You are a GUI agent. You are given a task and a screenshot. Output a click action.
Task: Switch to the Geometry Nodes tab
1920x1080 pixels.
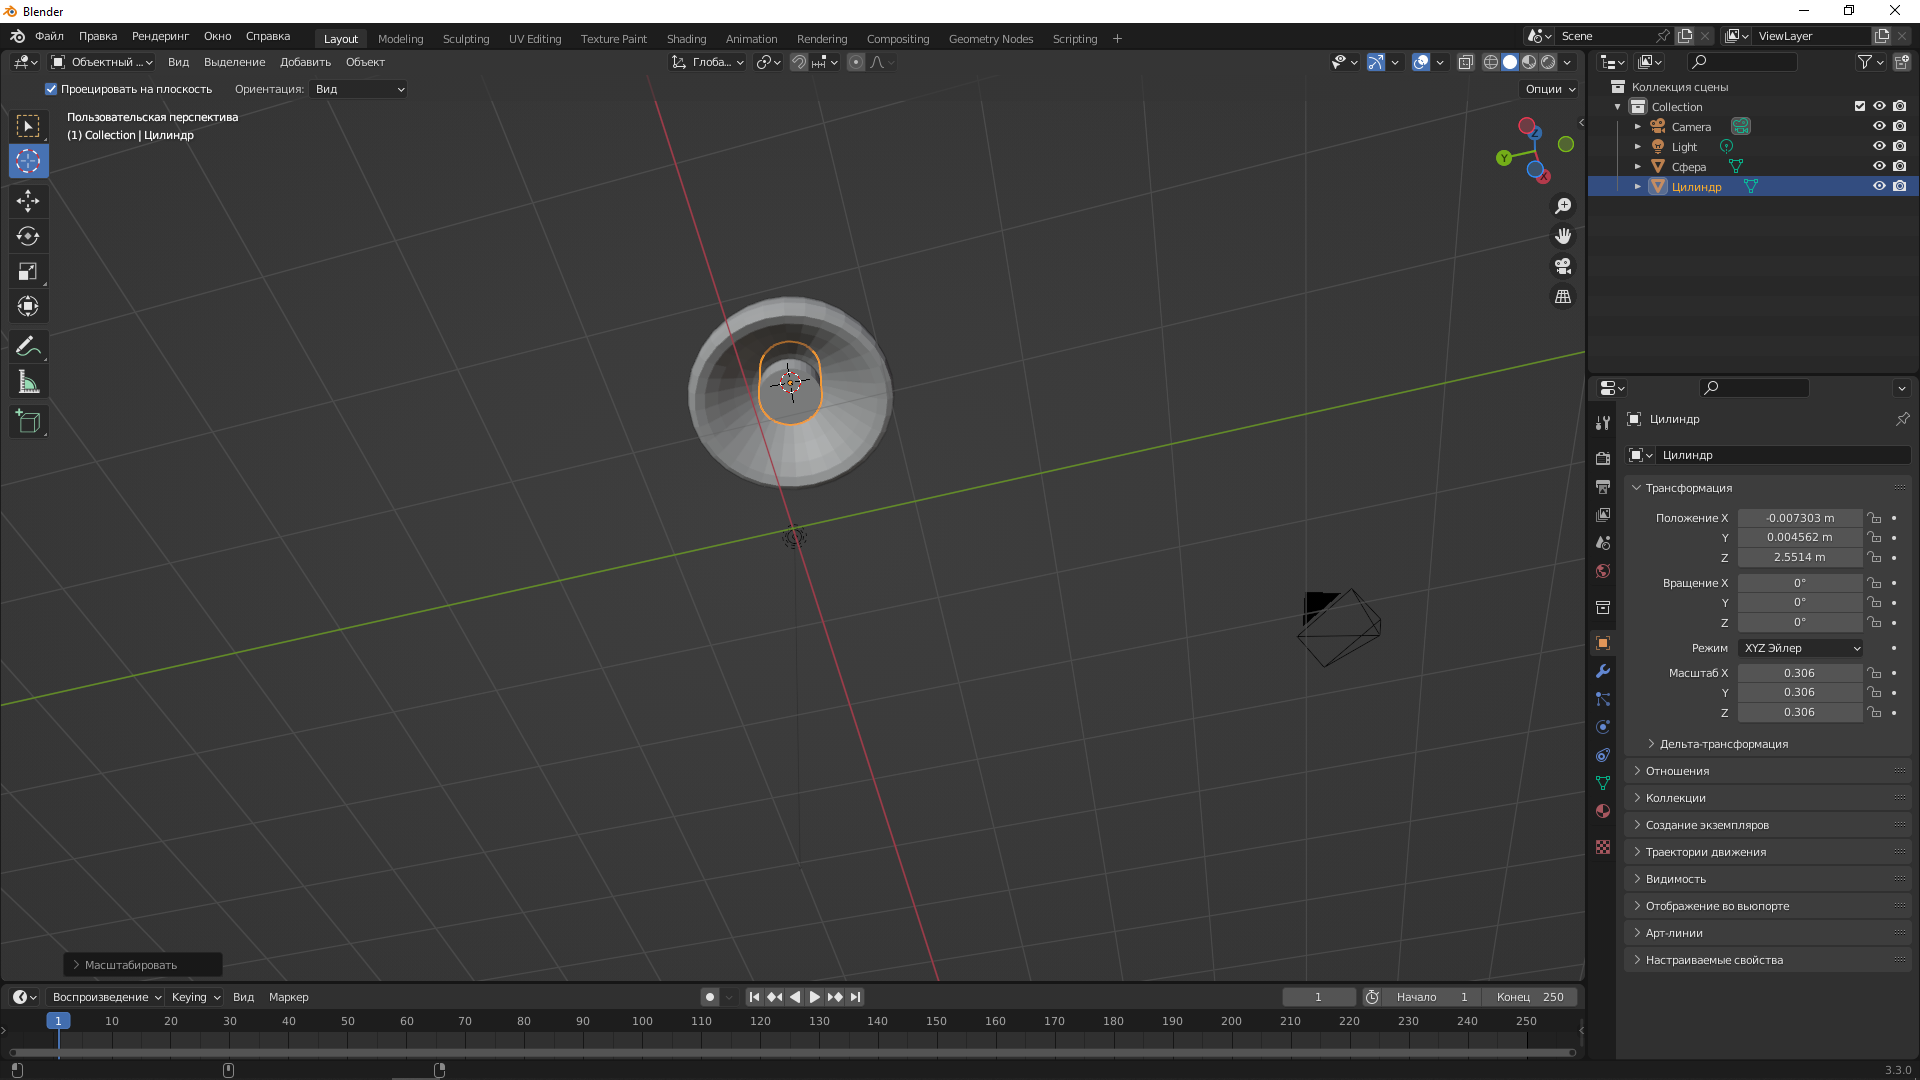pos(990,39)
